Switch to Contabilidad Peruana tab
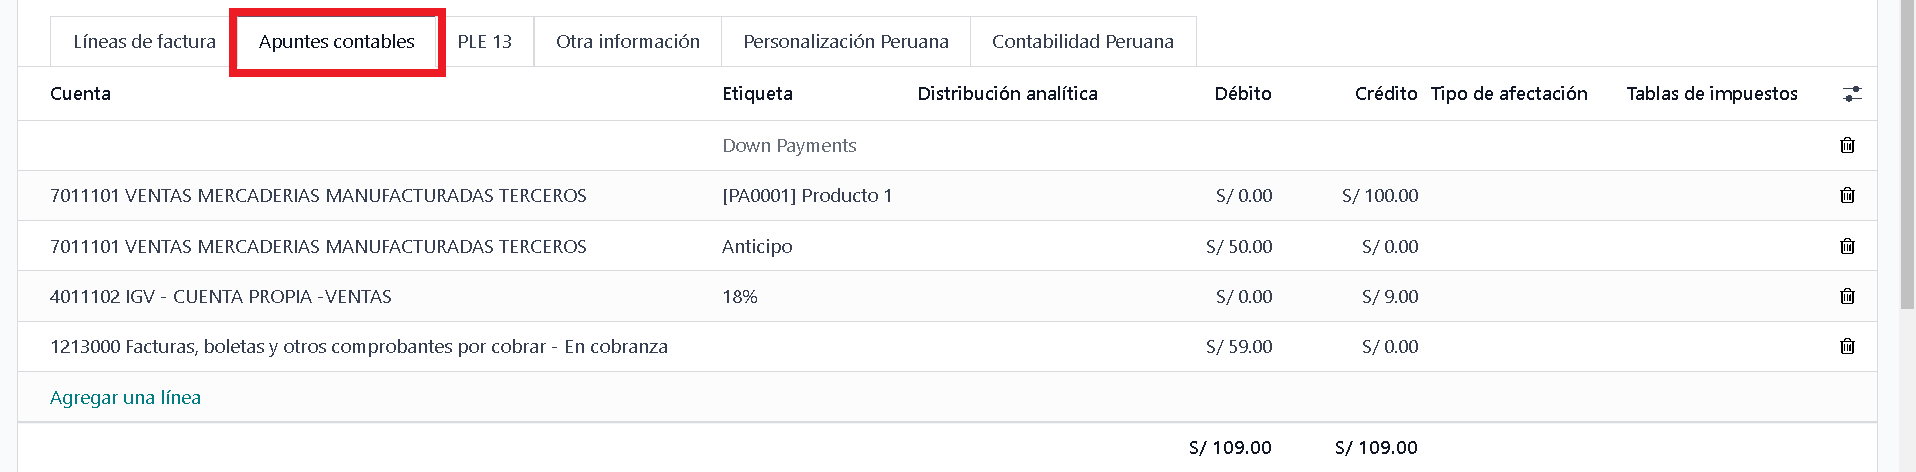The width and height of the screenshot is (1916, 472). 1083,41
